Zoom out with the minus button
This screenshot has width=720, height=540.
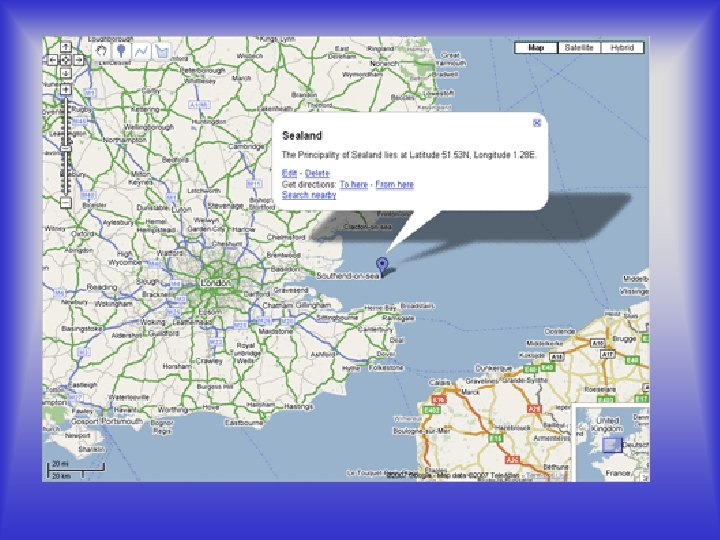(x=66, y=202)
